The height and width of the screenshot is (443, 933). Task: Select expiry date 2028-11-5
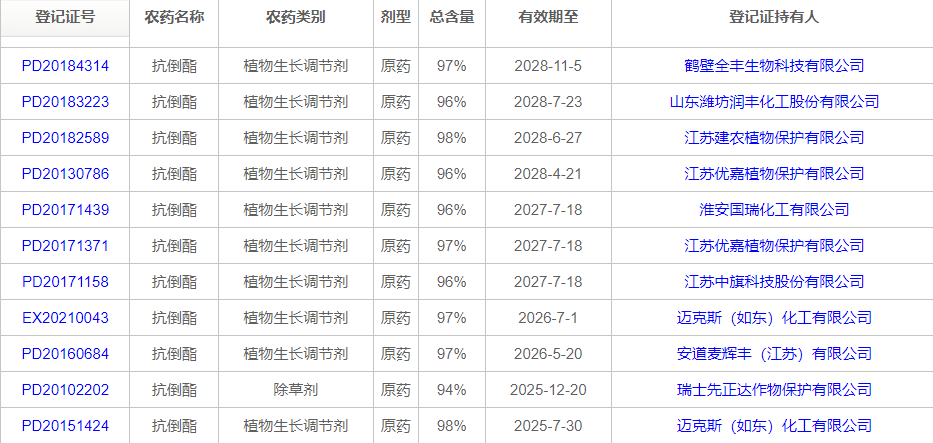(548, 66)
